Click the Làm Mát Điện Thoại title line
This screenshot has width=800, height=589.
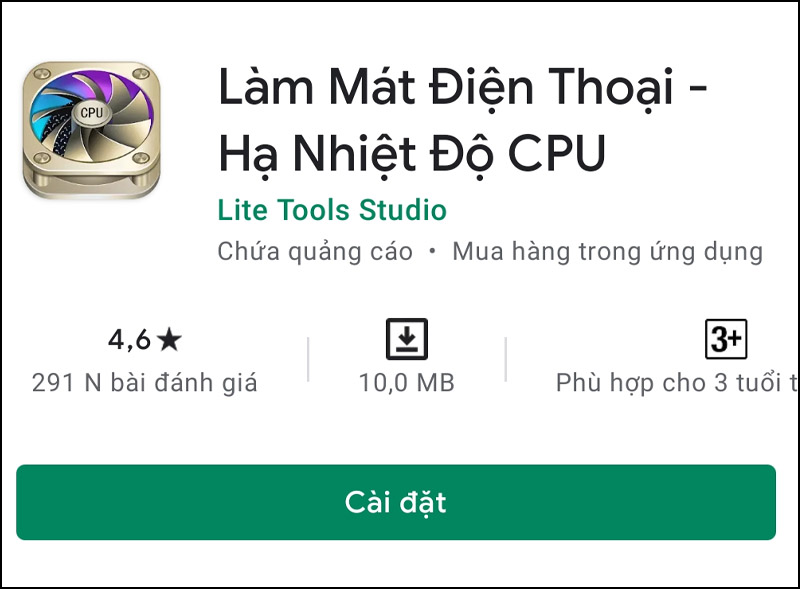462,88
